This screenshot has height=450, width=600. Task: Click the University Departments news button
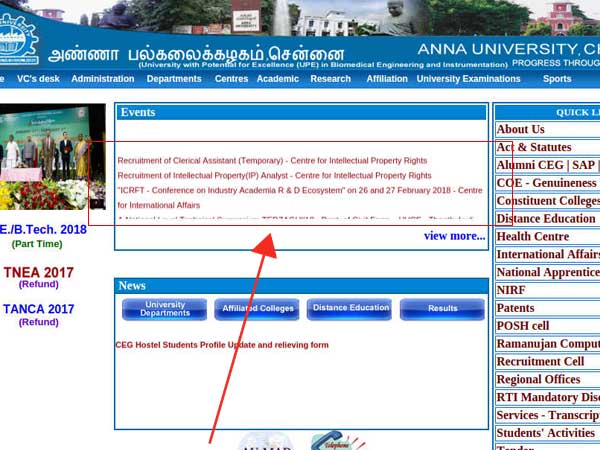(x=165, y=309)
